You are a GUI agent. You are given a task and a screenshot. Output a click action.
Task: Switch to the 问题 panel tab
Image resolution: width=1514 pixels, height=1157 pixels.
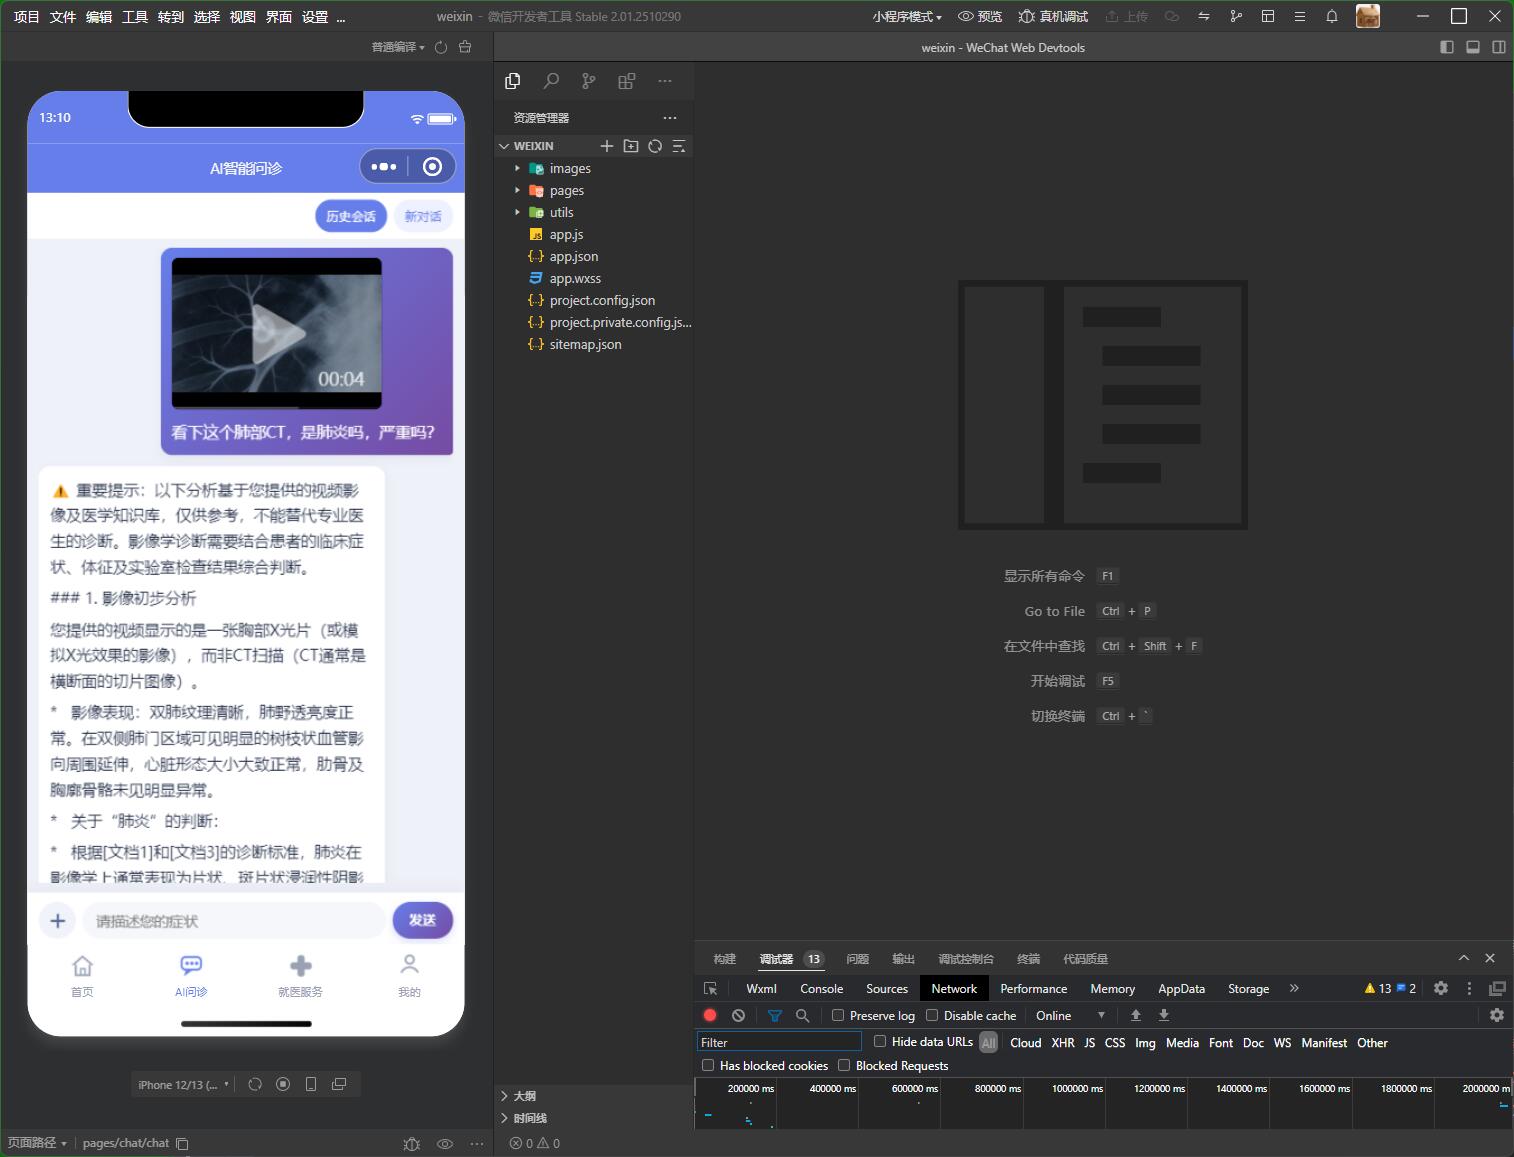point(857,959)
